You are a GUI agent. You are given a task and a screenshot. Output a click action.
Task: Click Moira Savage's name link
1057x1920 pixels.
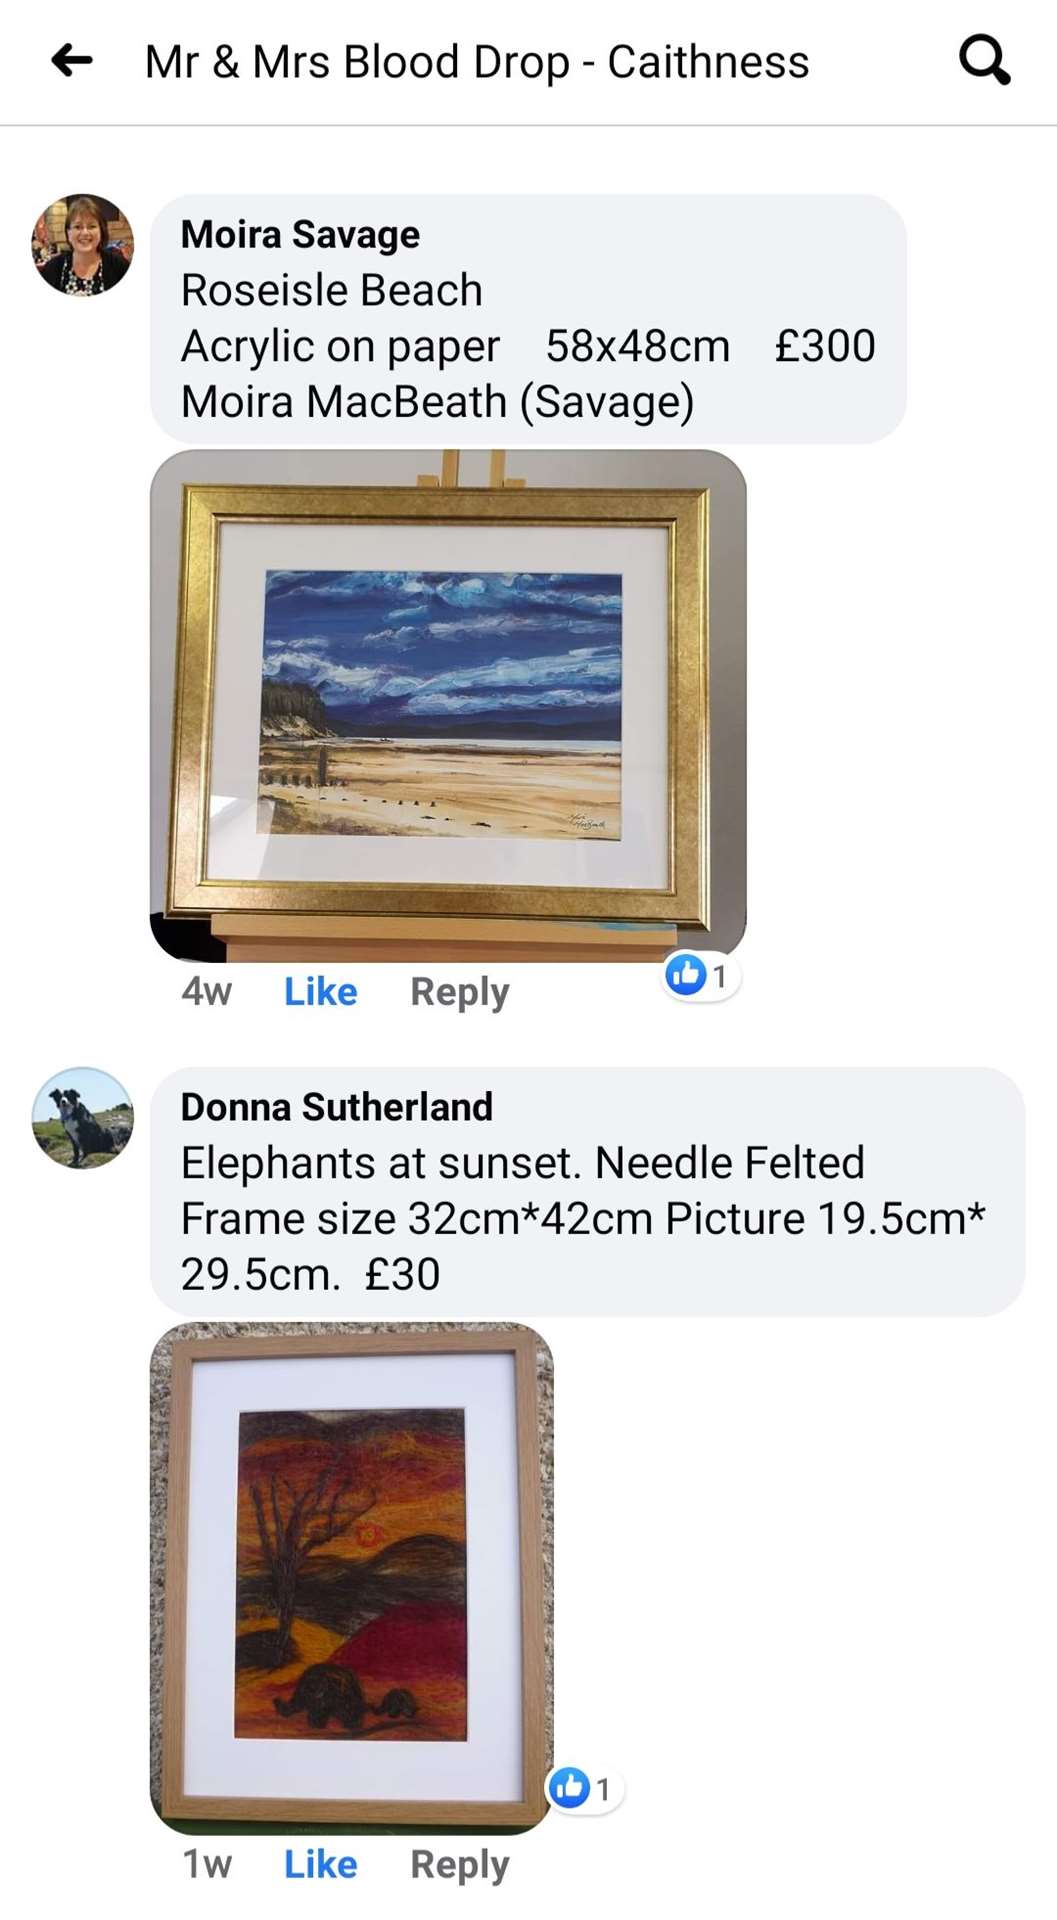[300, 235]
